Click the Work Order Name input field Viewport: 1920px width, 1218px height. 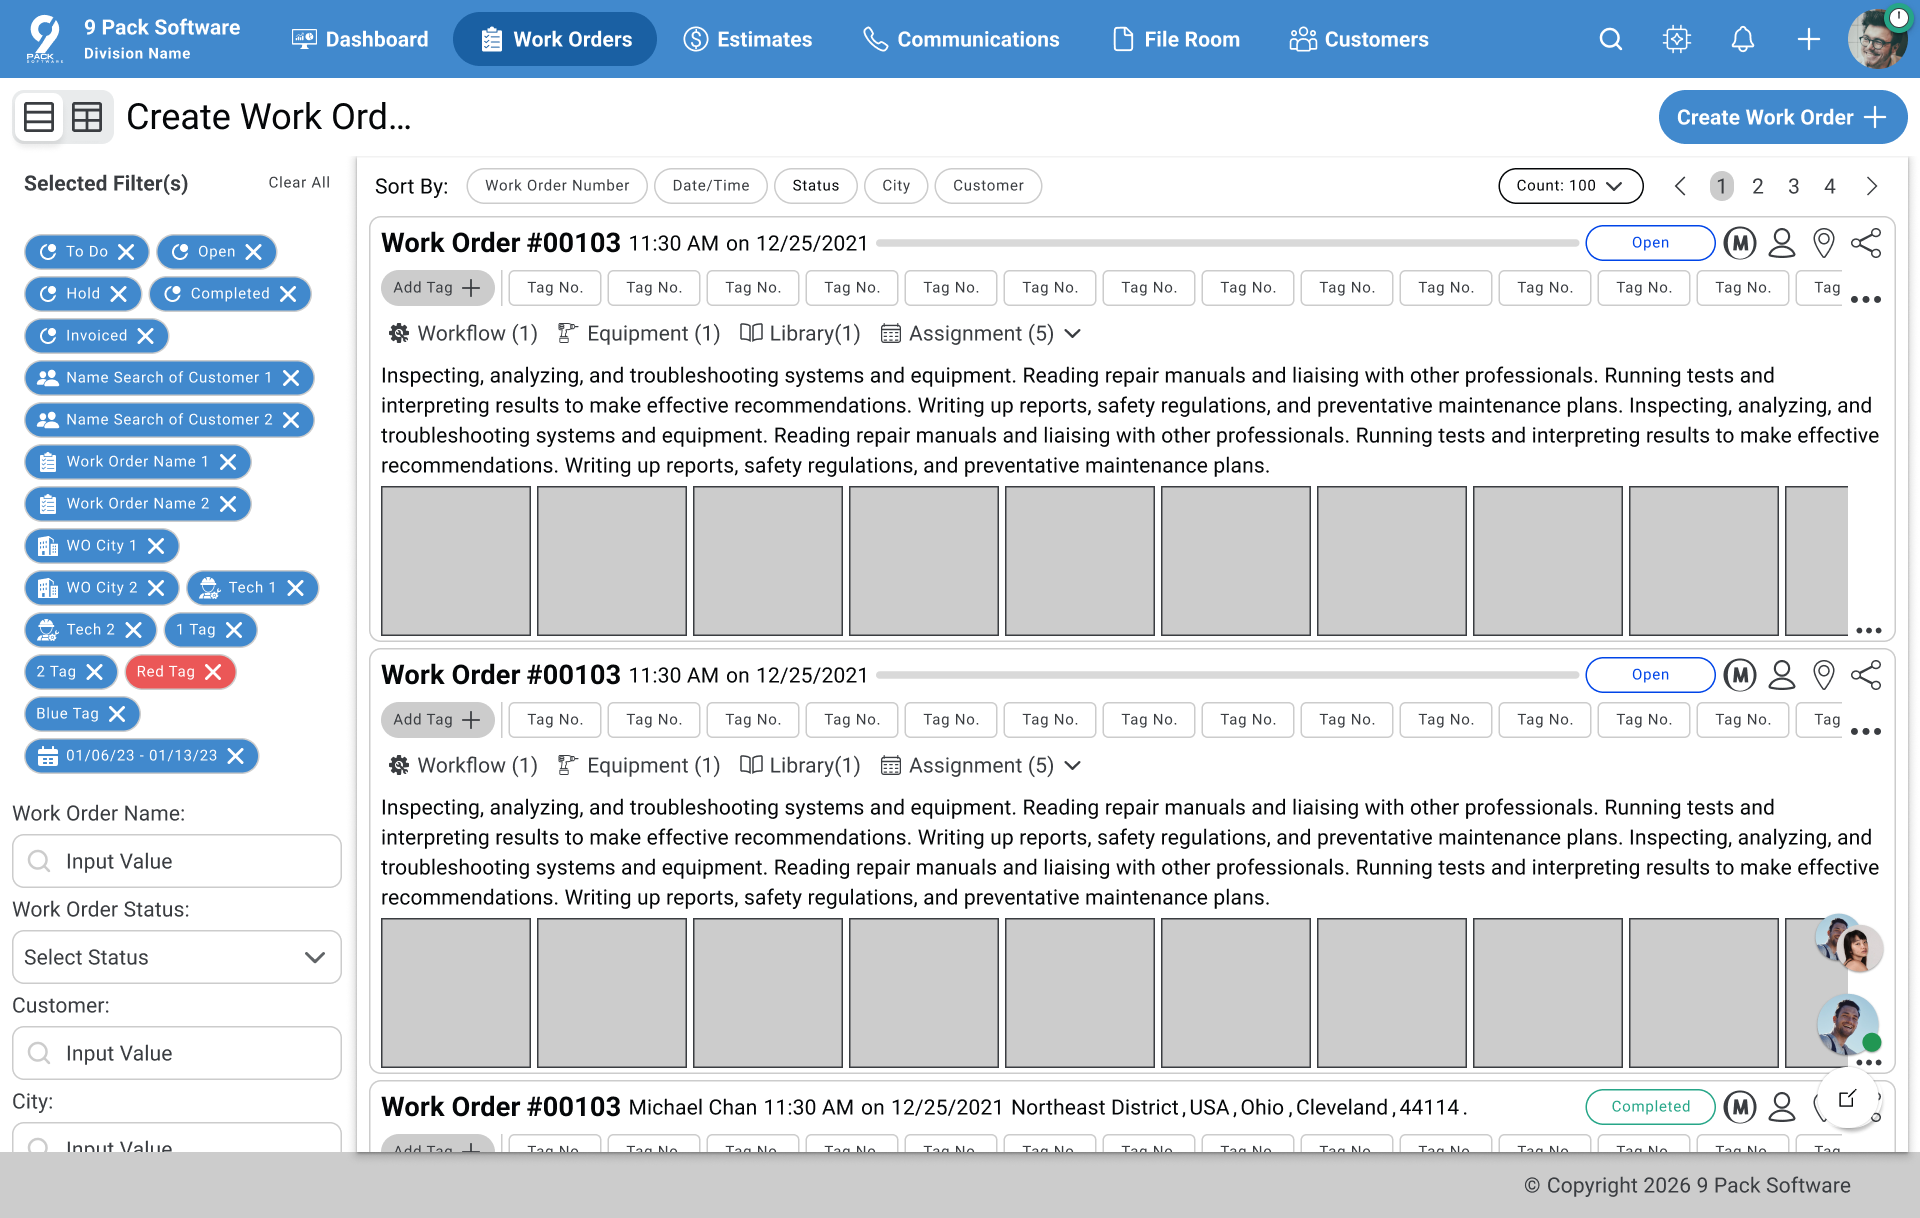(x=177, y=861)
